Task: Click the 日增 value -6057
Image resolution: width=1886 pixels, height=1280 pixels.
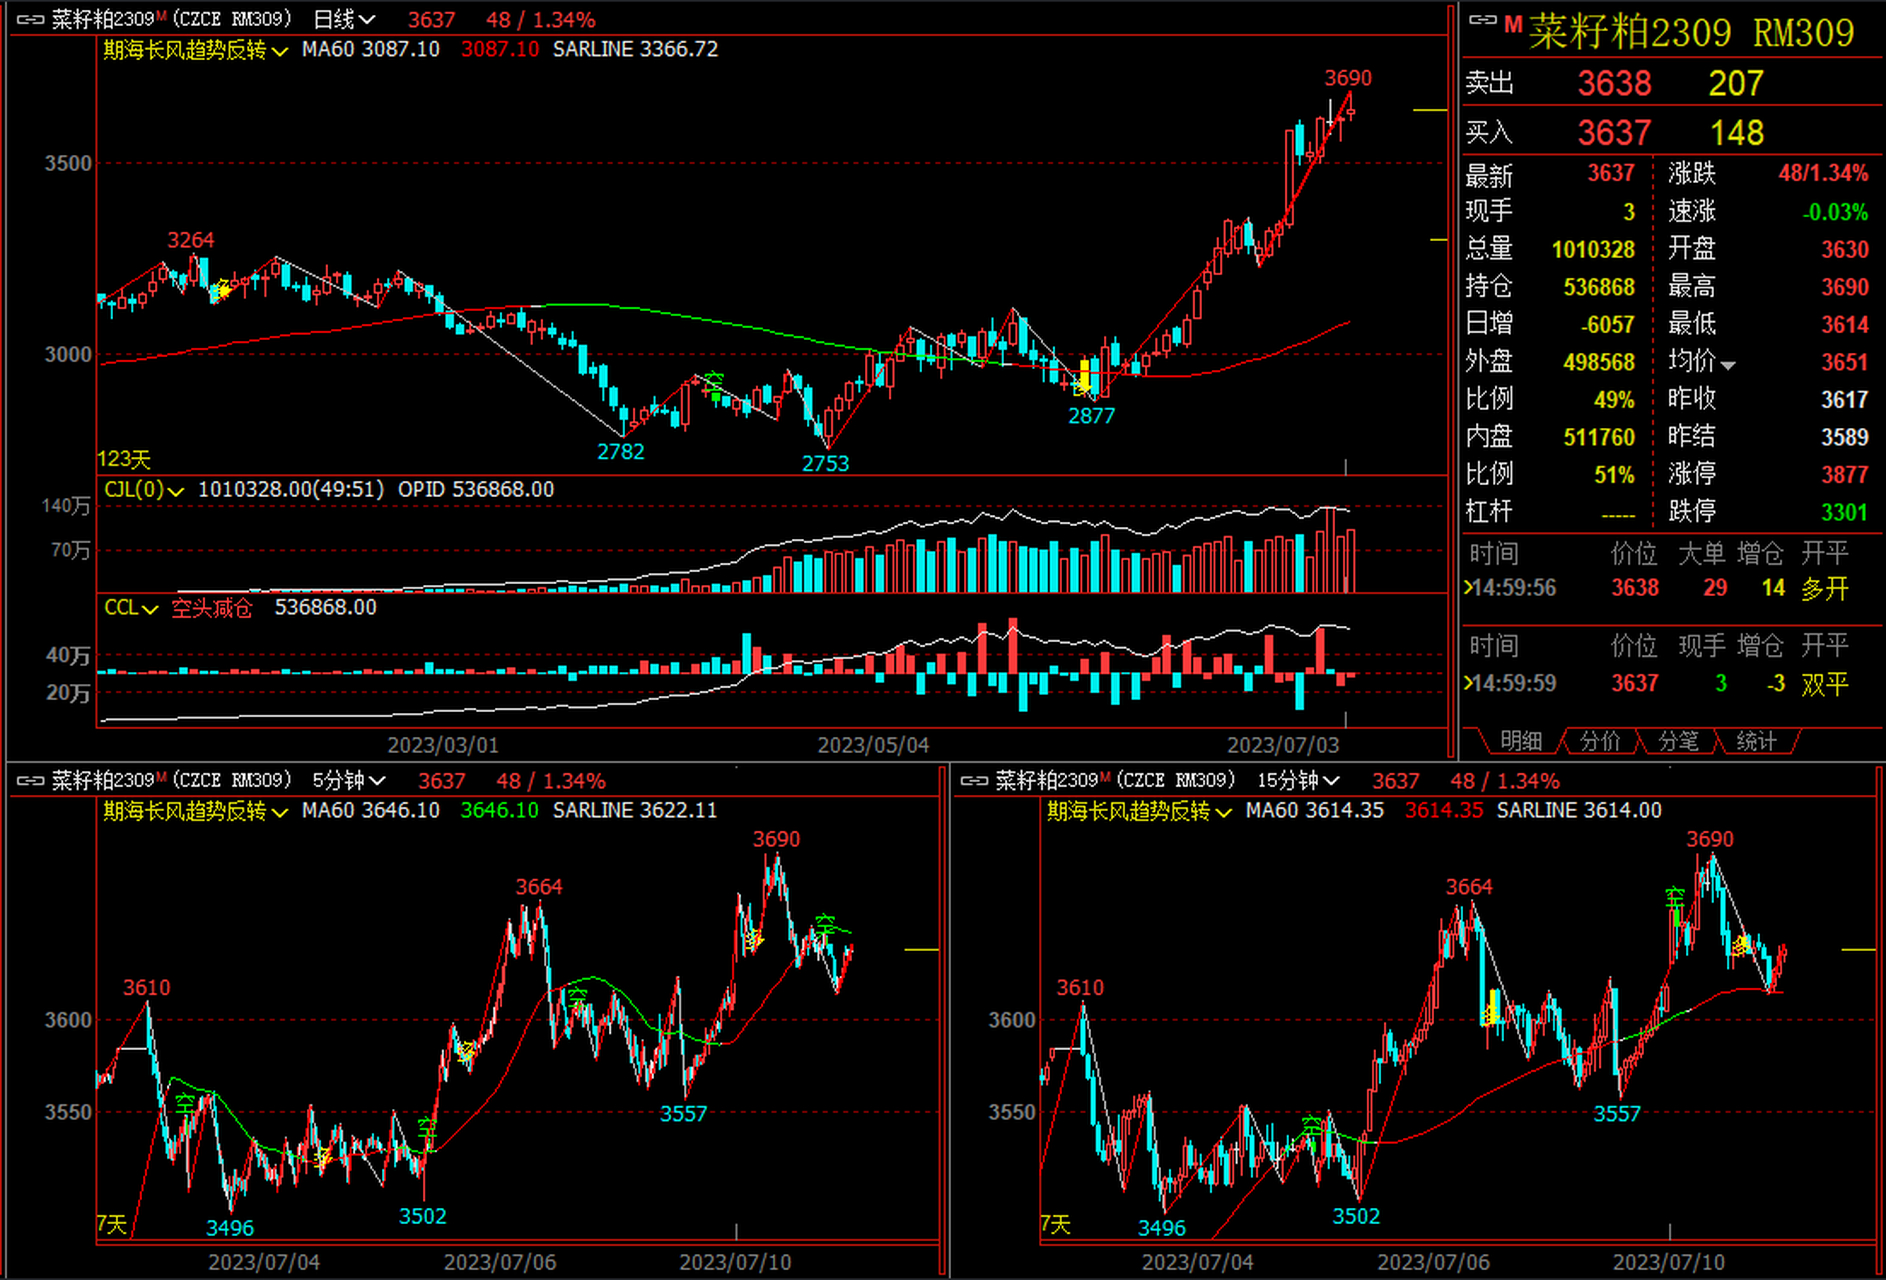Action: coord(1608,325)
